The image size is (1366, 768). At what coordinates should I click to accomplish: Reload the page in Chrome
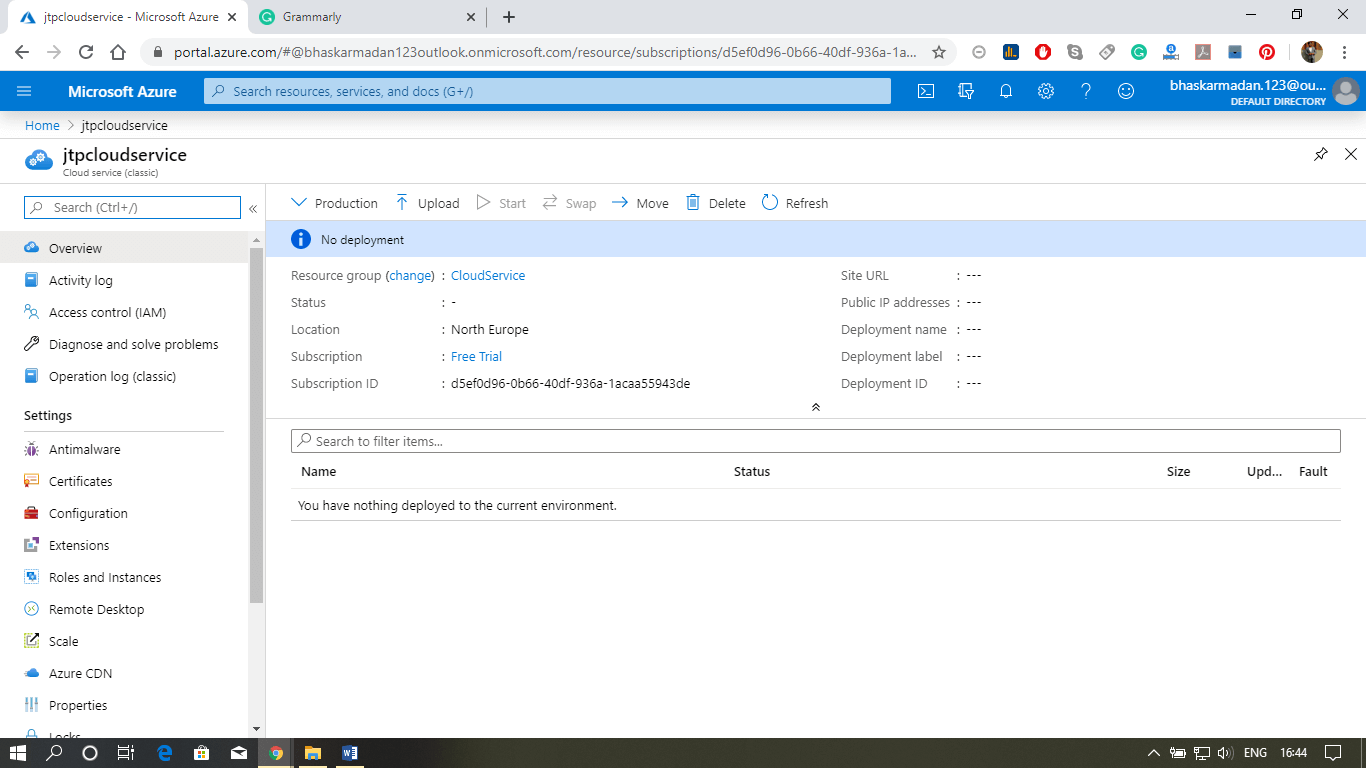[x=86, y=52]
